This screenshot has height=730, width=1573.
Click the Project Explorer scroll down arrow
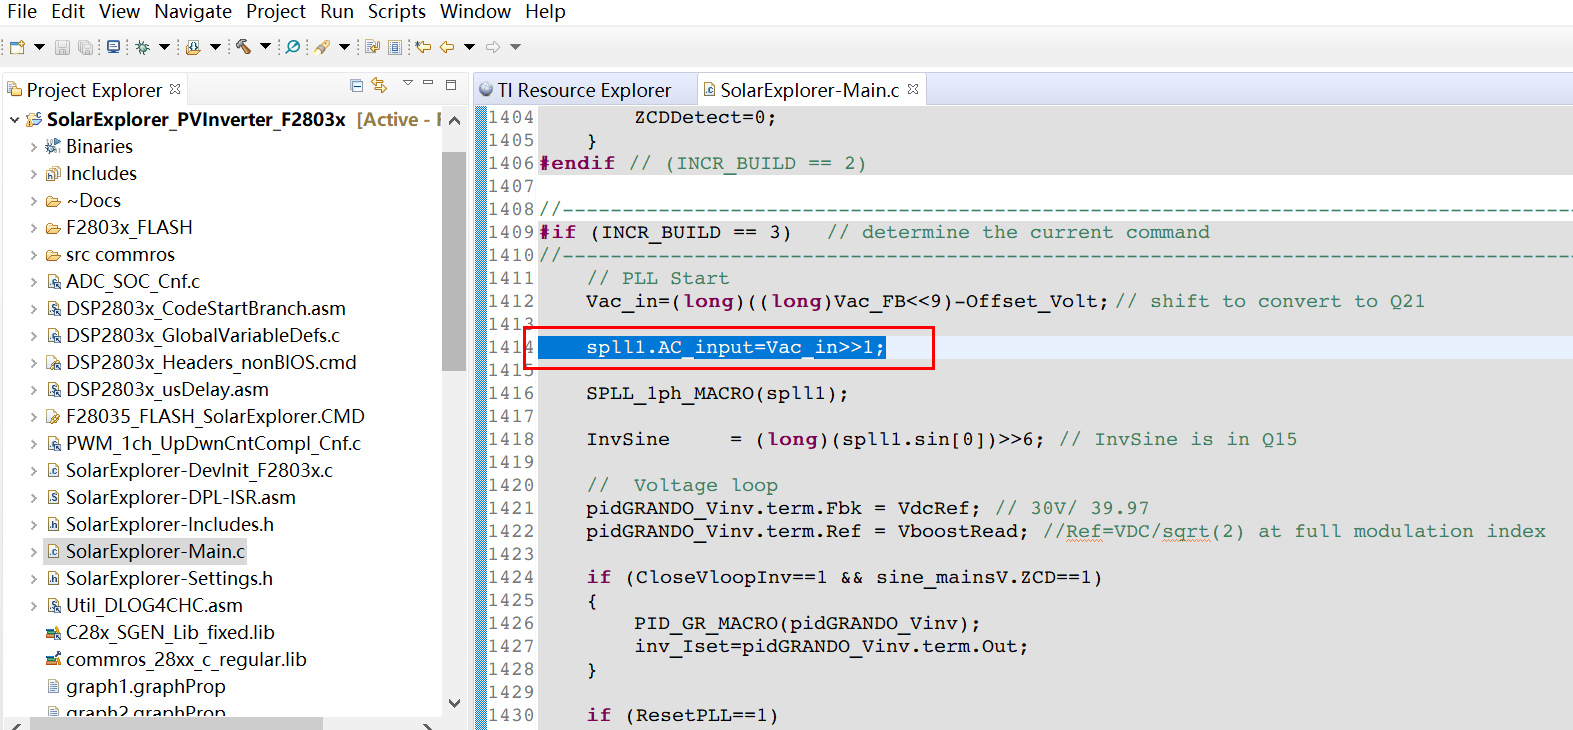coord(454,703)
